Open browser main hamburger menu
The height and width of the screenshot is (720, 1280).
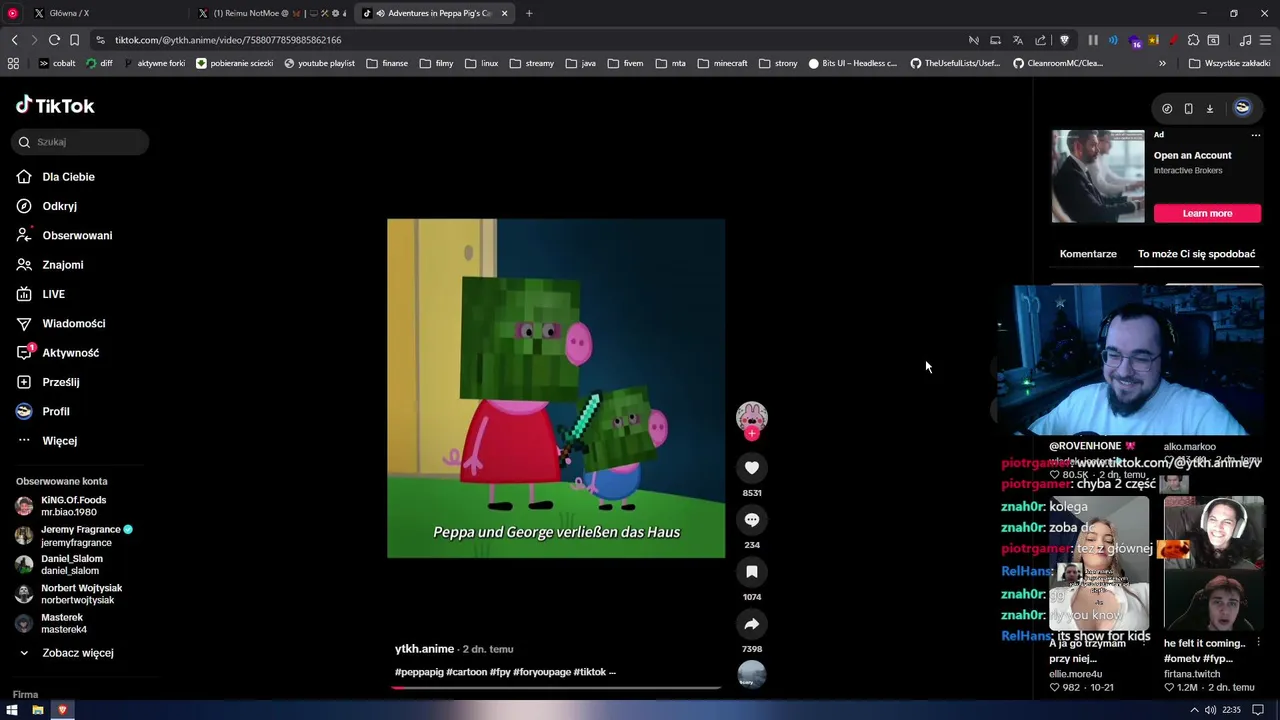[1266, 40]
